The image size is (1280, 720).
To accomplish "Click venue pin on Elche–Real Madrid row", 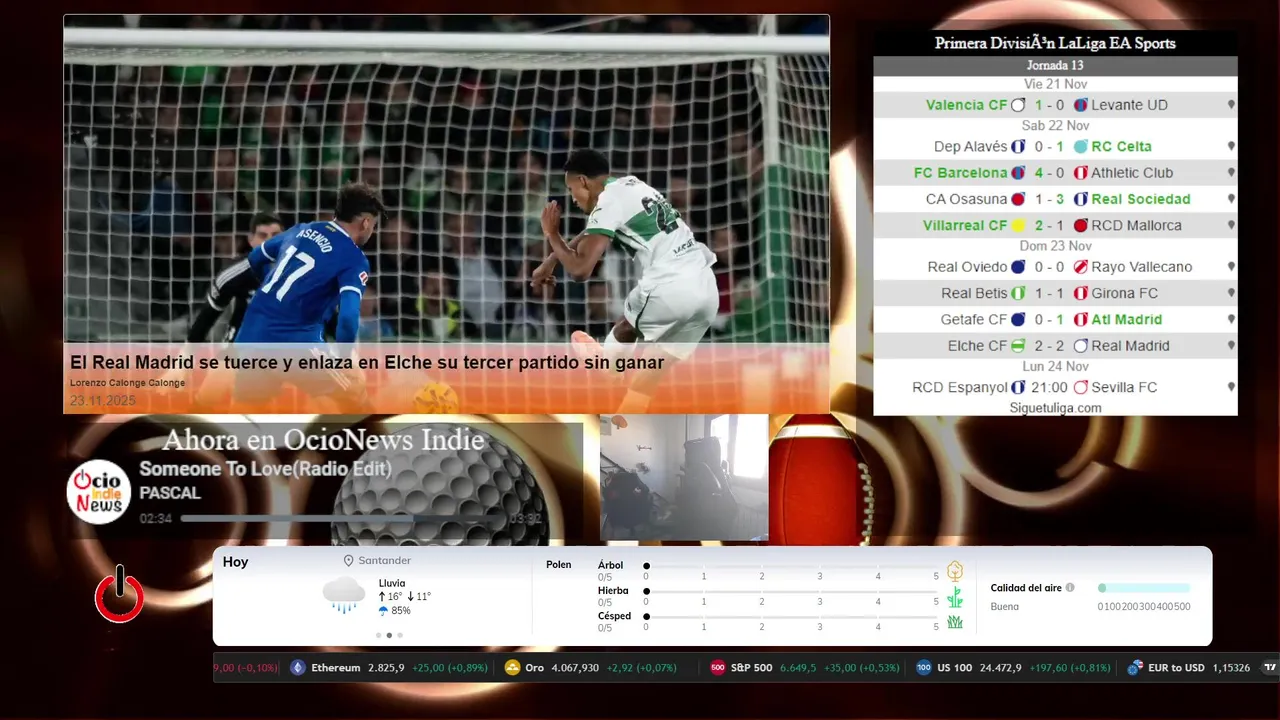I will pos(1231,346).
